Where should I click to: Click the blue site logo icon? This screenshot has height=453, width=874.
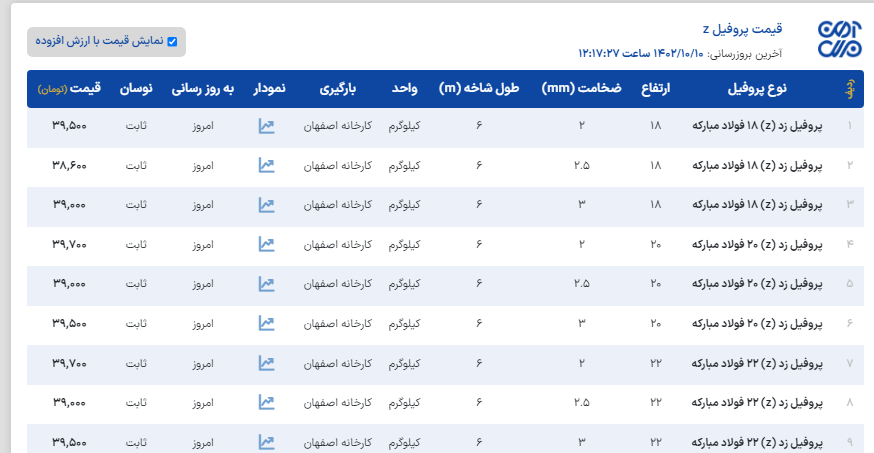click(x=838, y=41)
